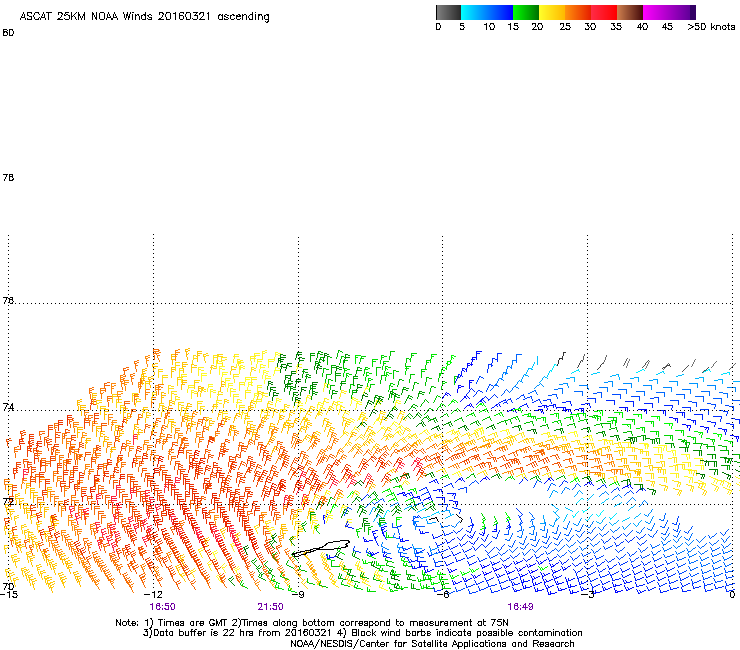This screenshot has width=740, height=650.
Task: Click 'Black wind barbs indicate possible contamination' note
Action: (466, 633)
